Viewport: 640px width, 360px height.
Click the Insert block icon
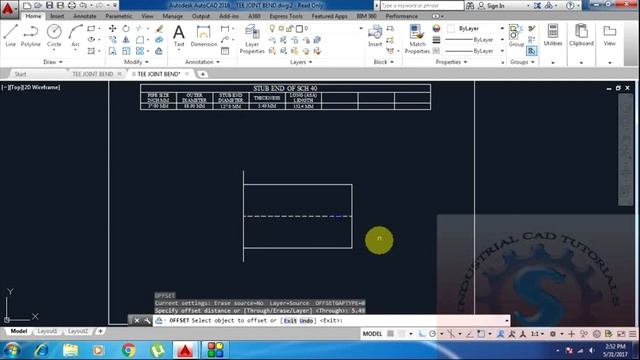click(375, 36)
